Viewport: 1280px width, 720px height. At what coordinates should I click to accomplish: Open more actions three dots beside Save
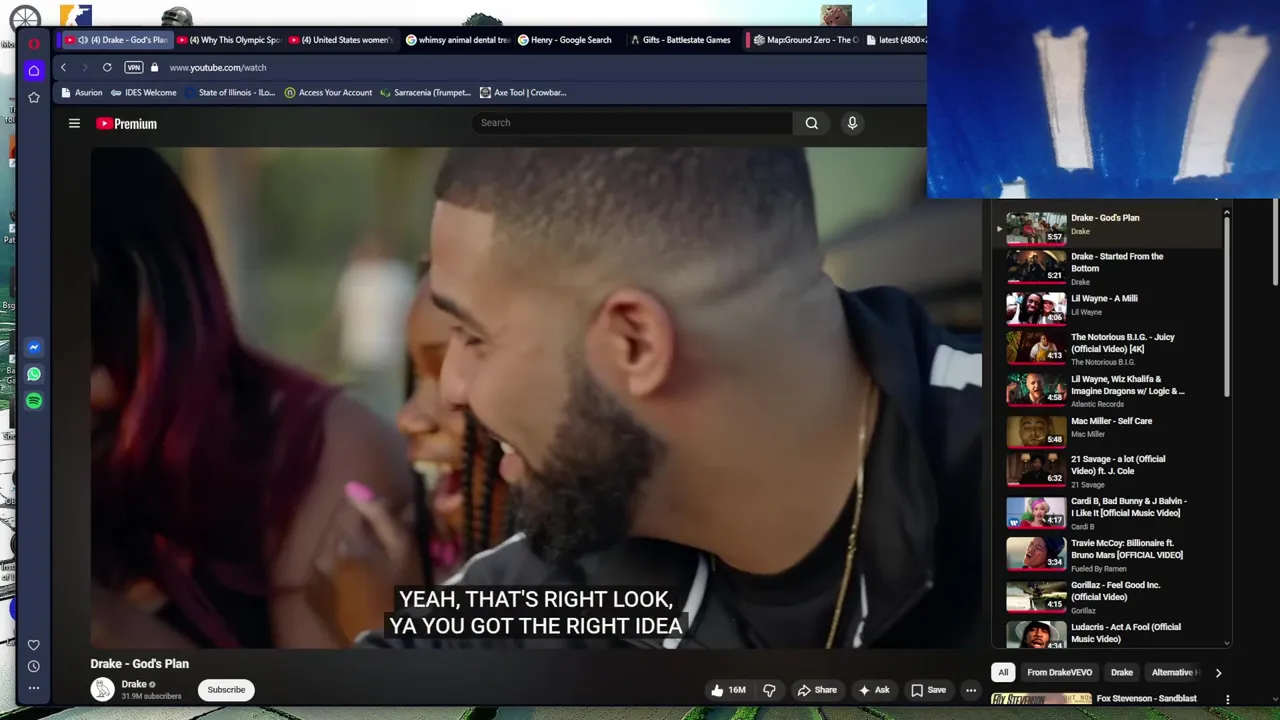click(x=970, y=690)
